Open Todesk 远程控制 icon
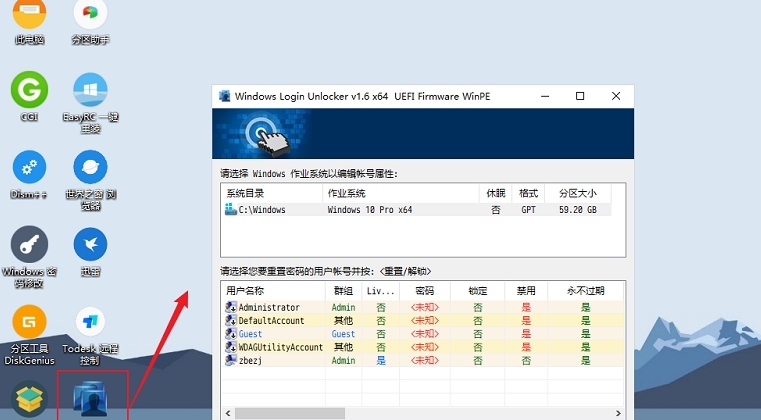Screen dimensions: 761x420 click(x=90, y=321)
